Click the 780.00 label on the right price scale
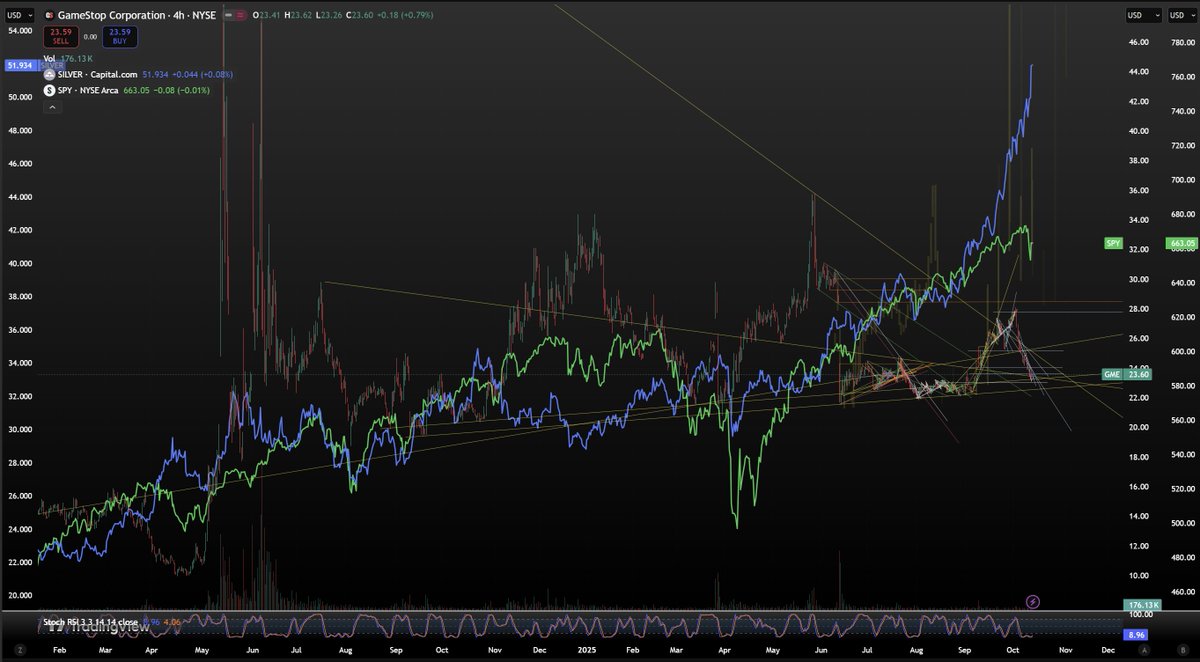The height and width of the screenshot is (662, 1200). pyautogui.click(x=1183, y=42)
